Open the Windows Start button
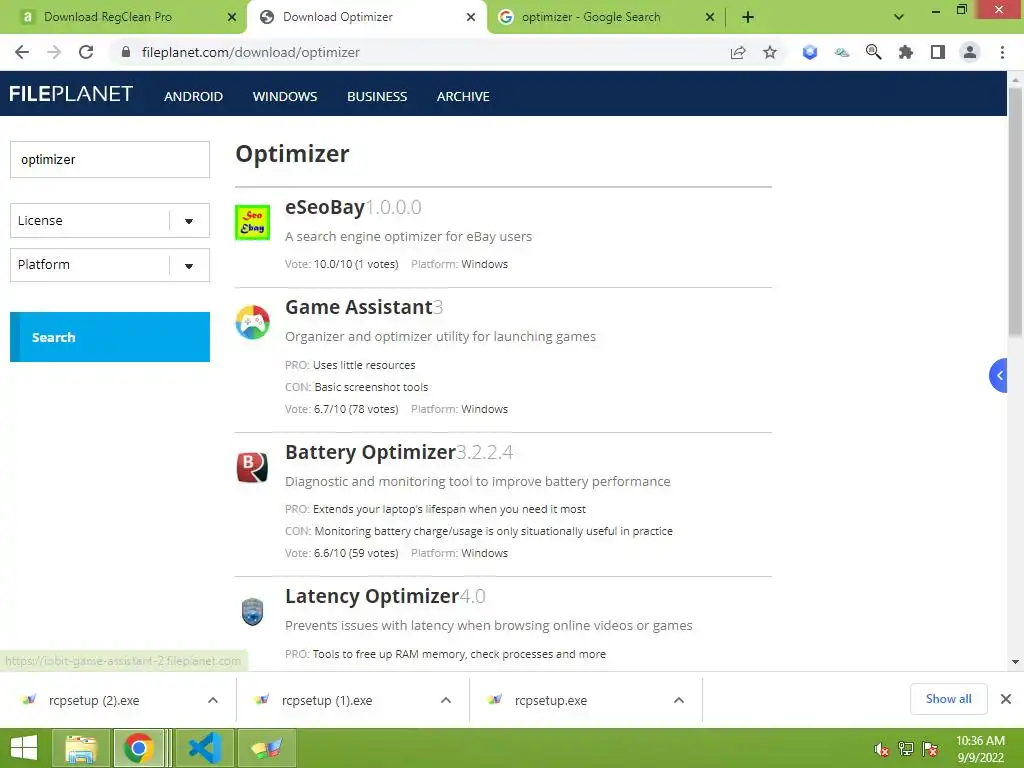The image size is (1024, 768). [24, 748]
